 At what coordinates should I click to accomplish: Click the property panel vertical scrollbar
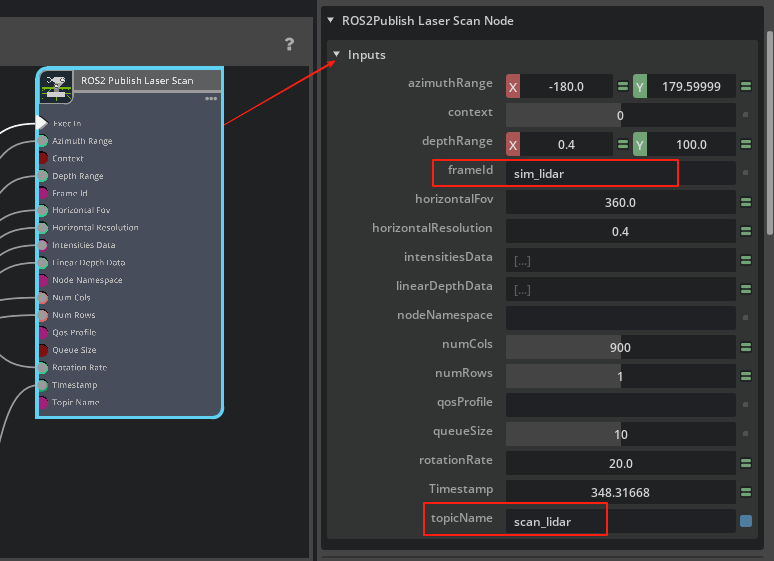770,133
